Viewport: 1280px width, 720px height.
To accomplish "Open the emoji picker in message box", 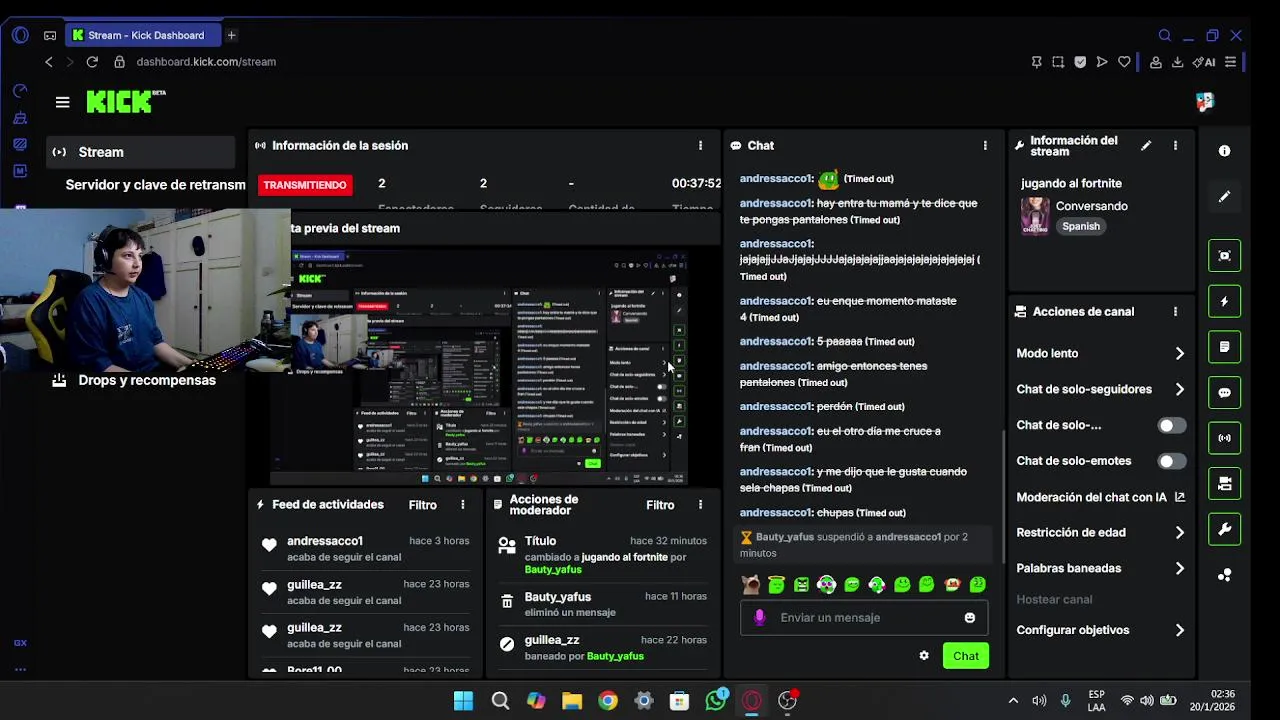I will (x=969, y=618).
